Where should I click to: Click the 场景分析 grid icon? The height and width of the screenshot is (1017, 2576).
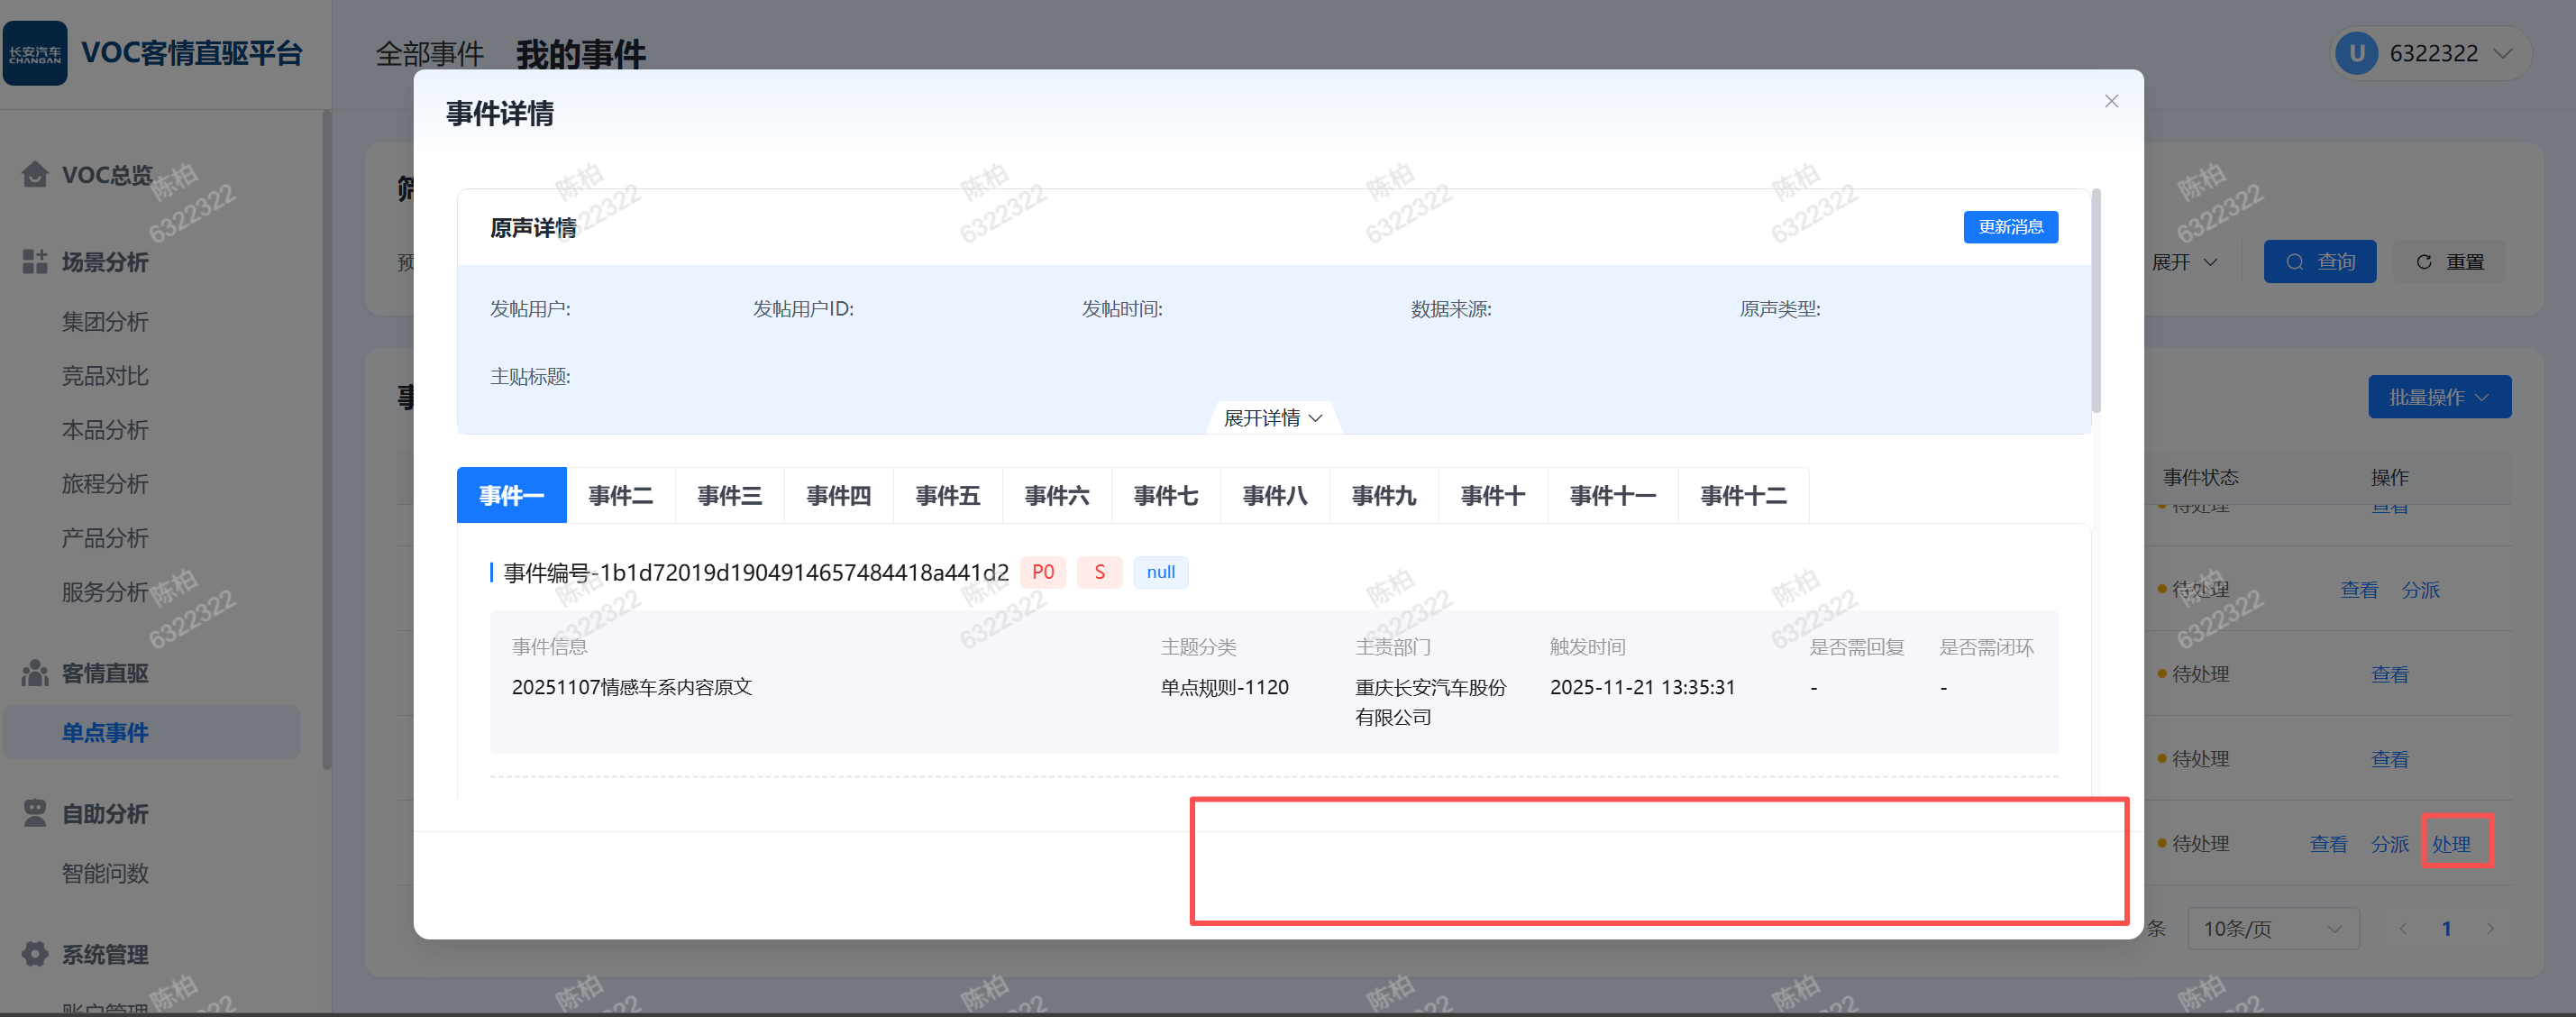click(35, 262)
